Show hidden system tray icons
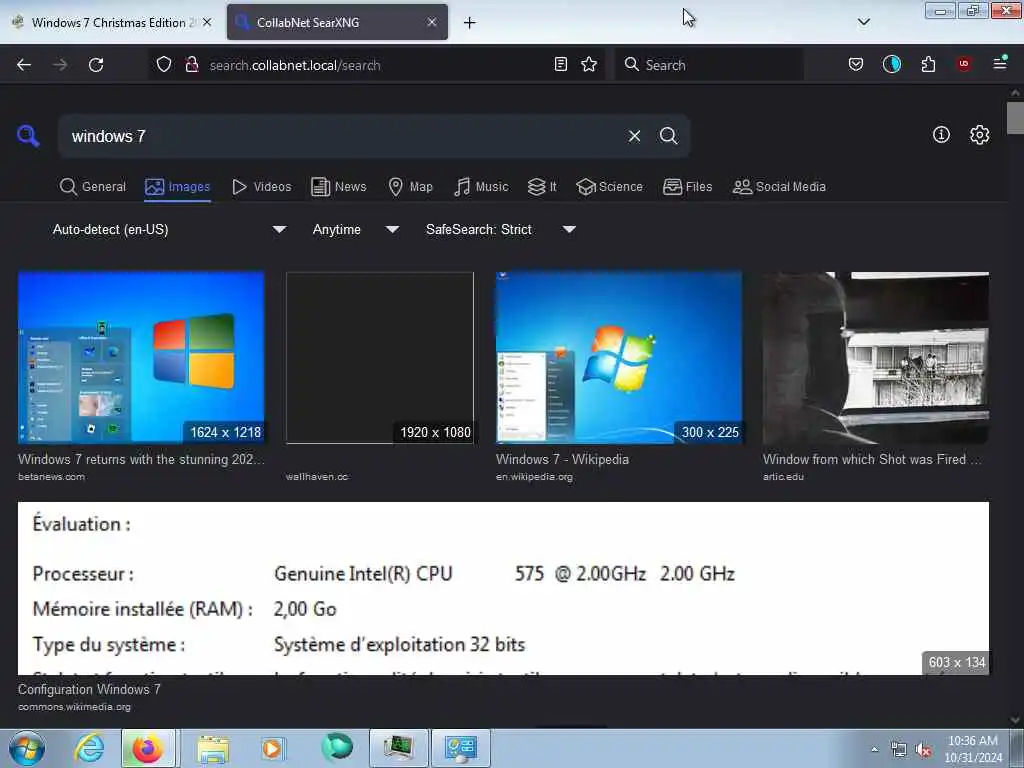The height and width of the screenshot is (768, 1024). (x=874, y=750)
